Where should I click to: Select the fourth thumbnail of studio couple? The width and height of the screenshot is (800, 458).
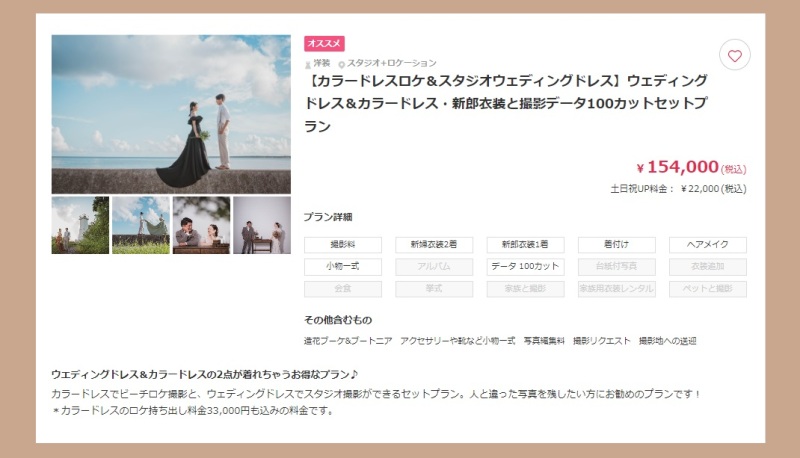click(x=262, y=225)
